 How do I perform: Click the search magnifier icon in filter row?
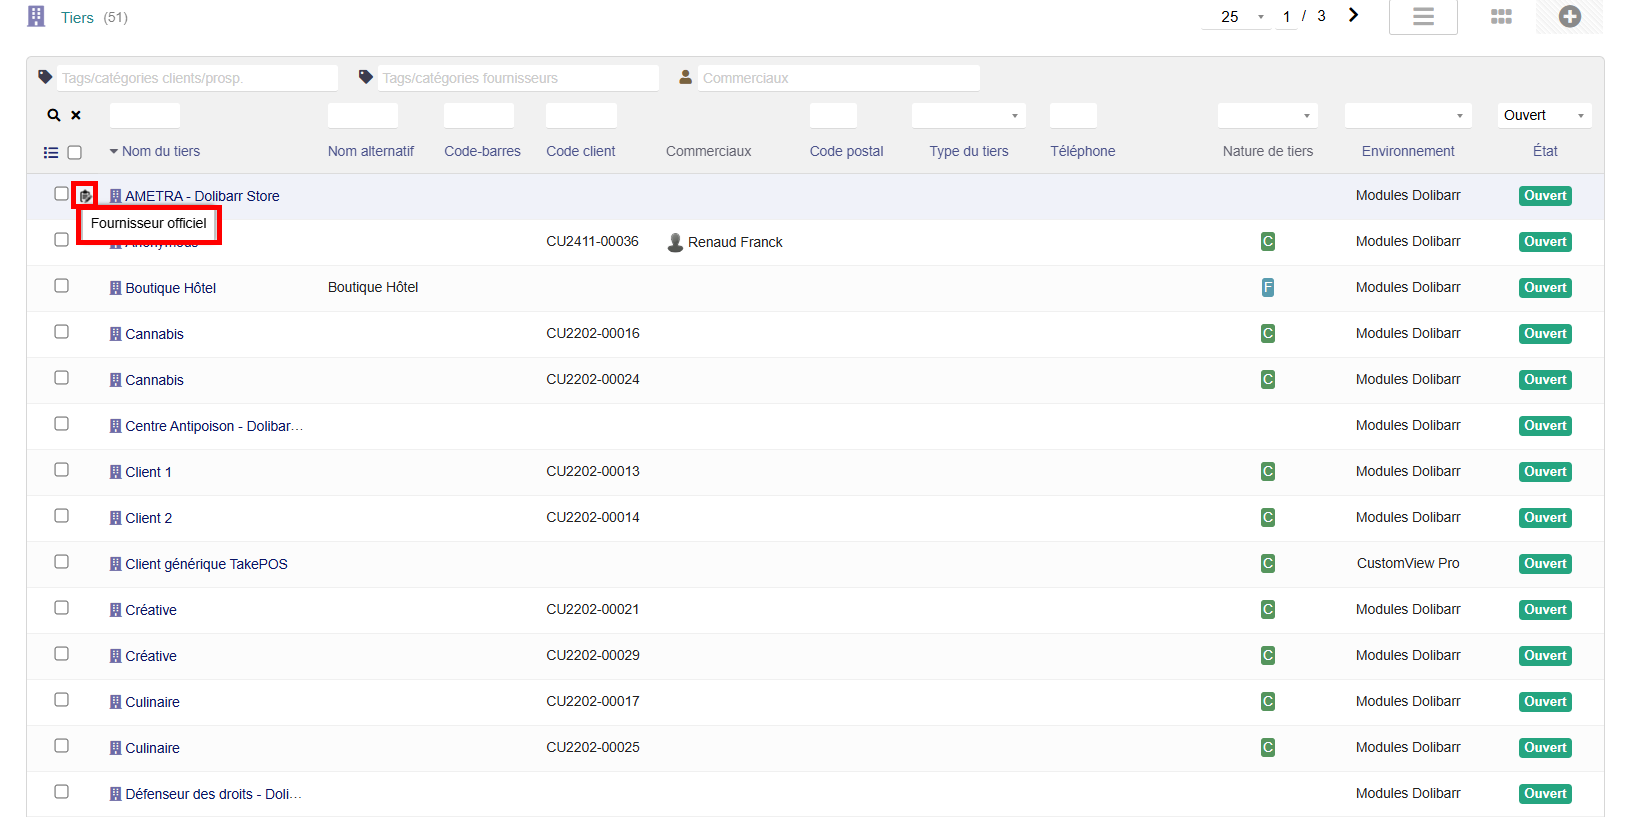click(54, 116)
